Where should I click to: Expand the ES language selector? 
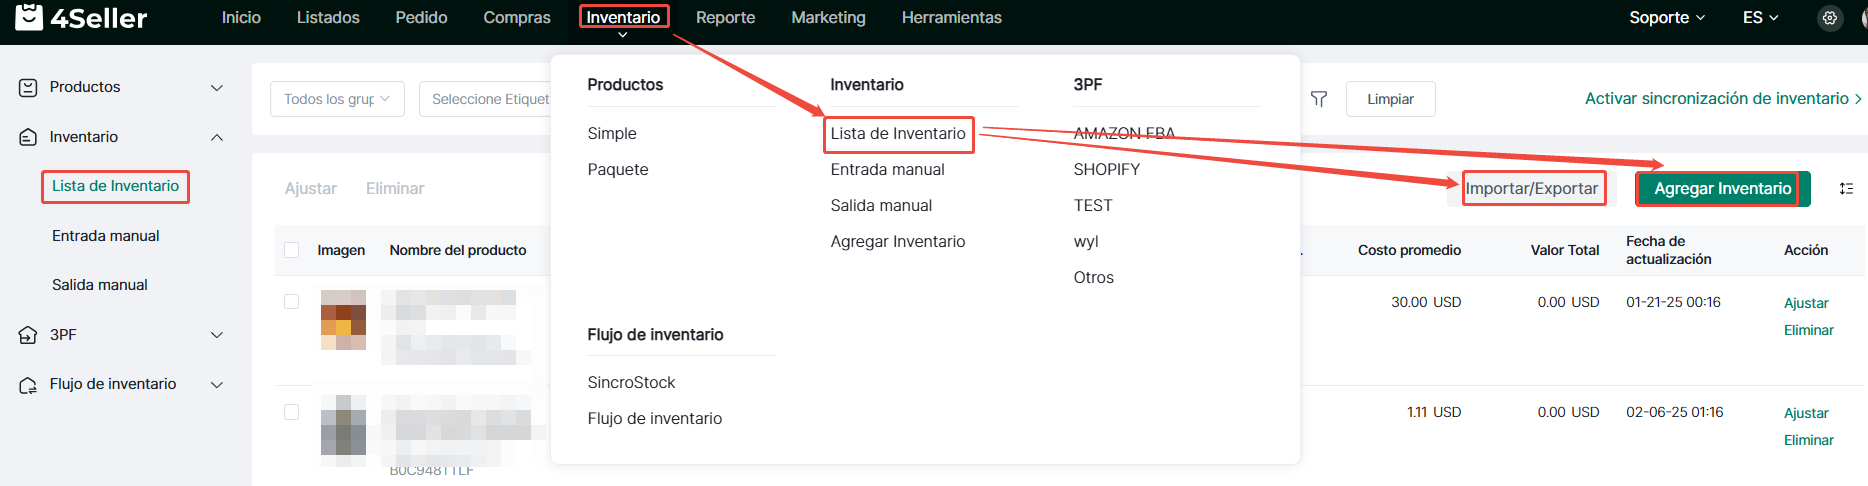click(x=1760, y=18)
